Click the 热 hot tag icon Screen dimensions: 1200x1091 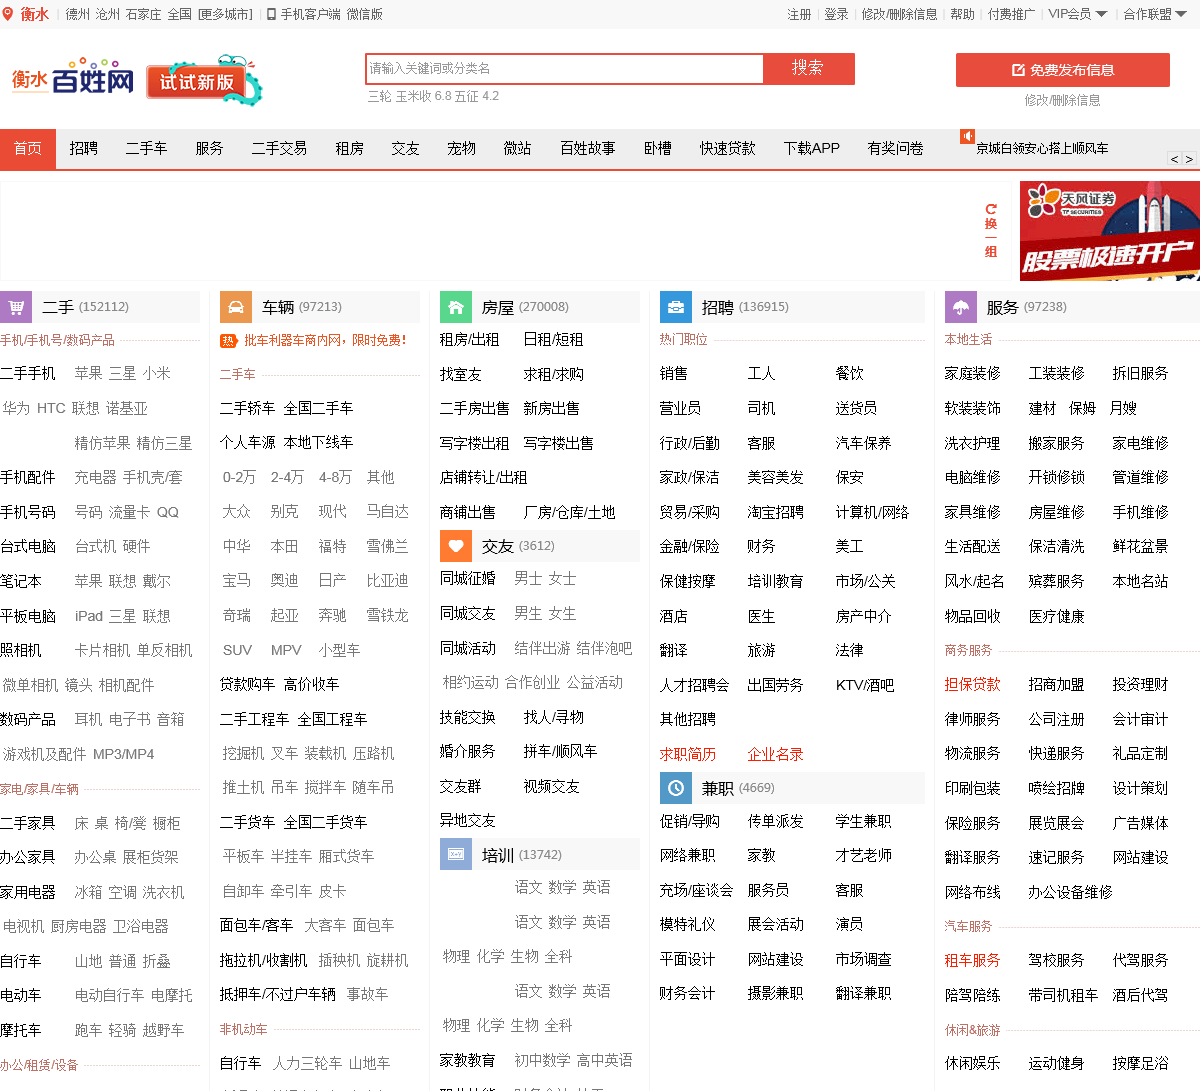(228, 341)
